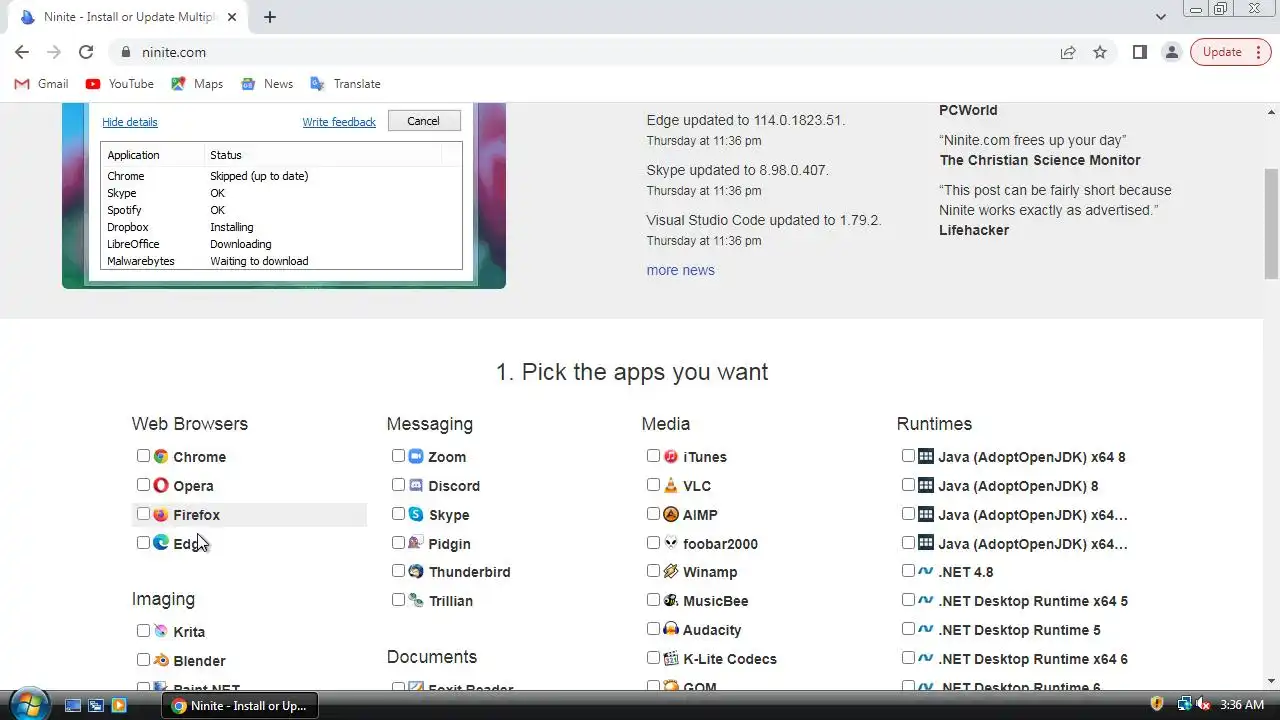Viewport: 1280px width, 720px height.
Task: Open the News bookmark
Action: (267, 84)
